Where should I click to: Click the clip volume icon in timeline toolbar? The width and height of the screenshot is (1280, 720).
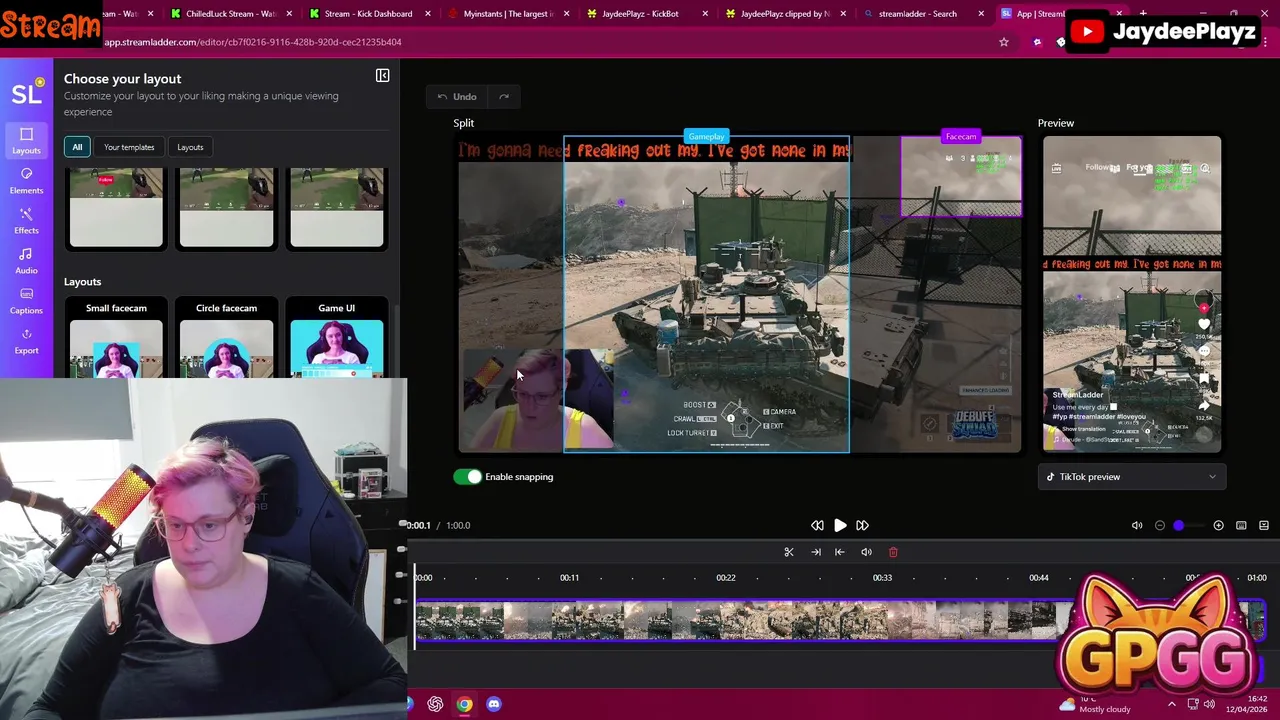(x=866, y=552)
